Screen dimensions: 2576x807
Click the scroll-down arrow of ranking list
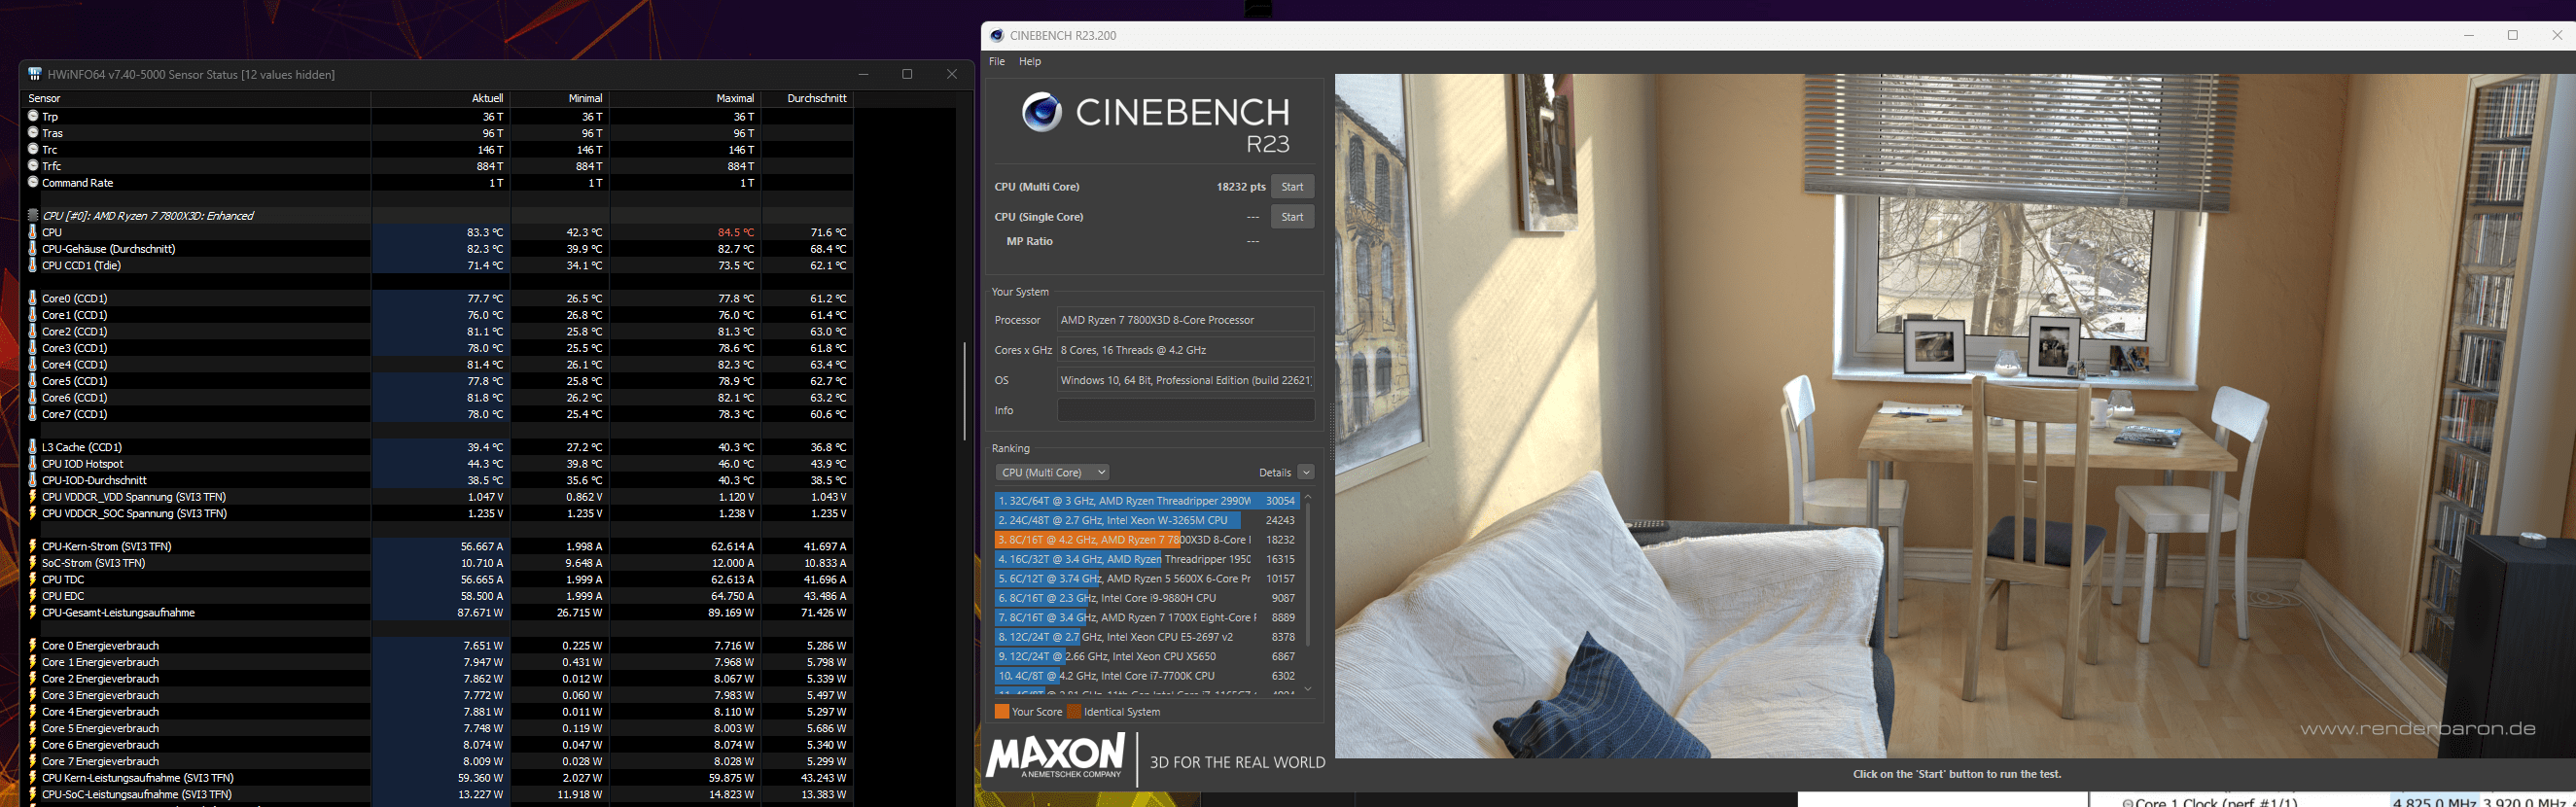click(x=1307, y=689)
